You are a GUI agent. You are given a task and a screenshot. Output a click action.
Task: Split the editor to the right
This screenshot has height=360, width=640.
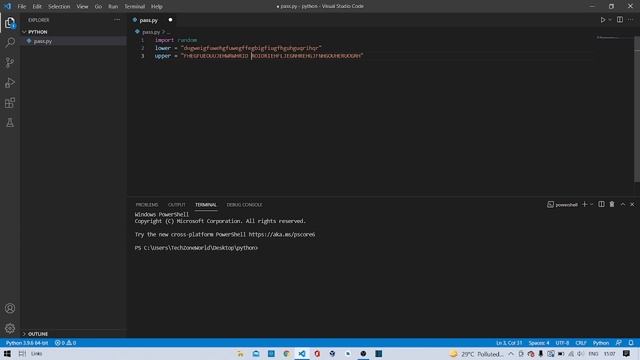(x=620, y=20)
